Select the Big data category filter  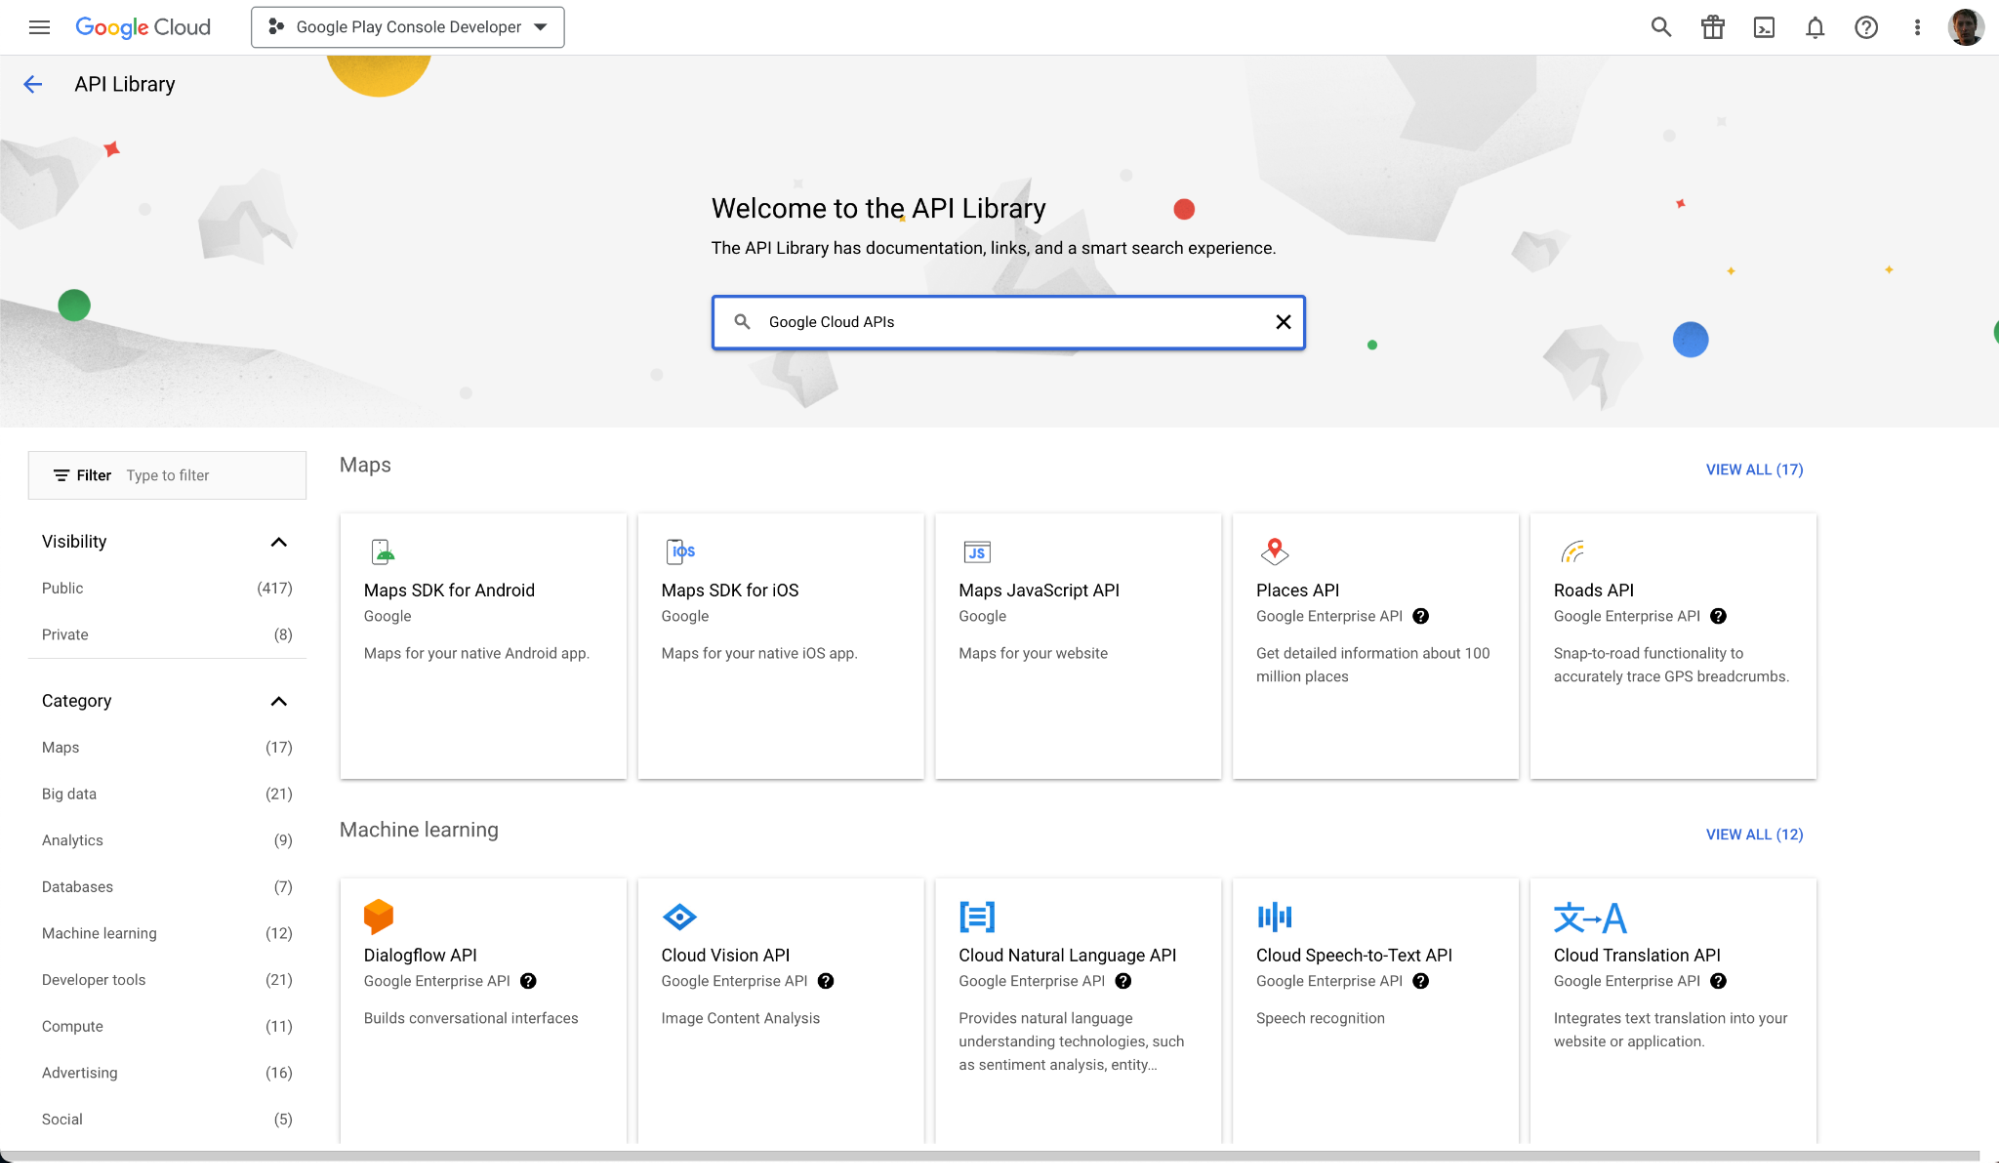167,794
